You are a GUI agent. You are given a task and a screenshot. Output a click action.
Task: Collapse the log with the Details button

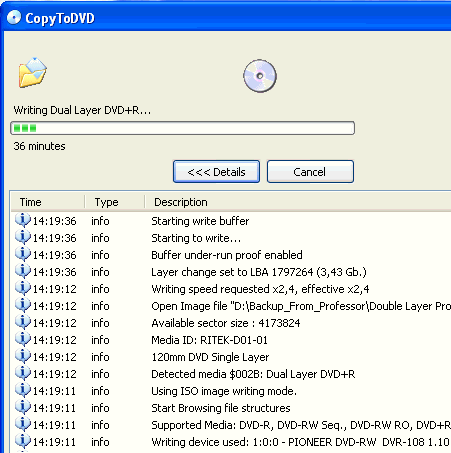click(x=216, y=172)
